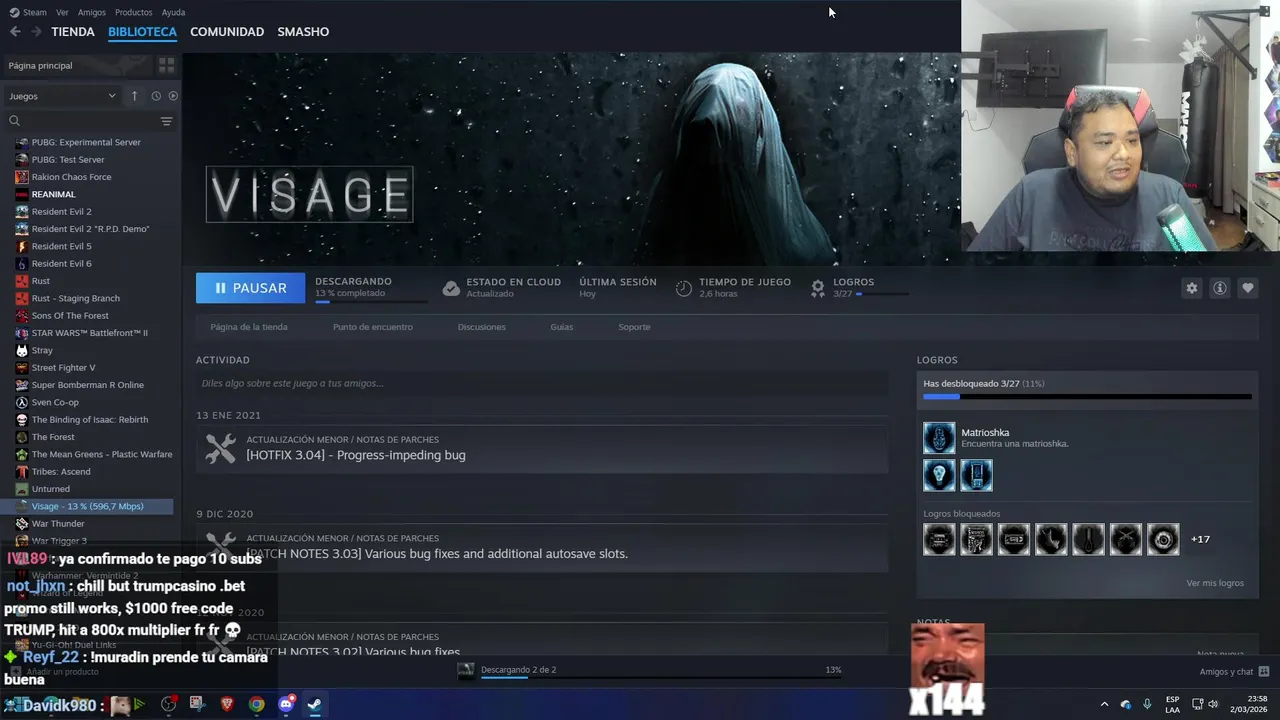
Task: Go to COMUNIDAD tab
Action: [x=227, y=32]
